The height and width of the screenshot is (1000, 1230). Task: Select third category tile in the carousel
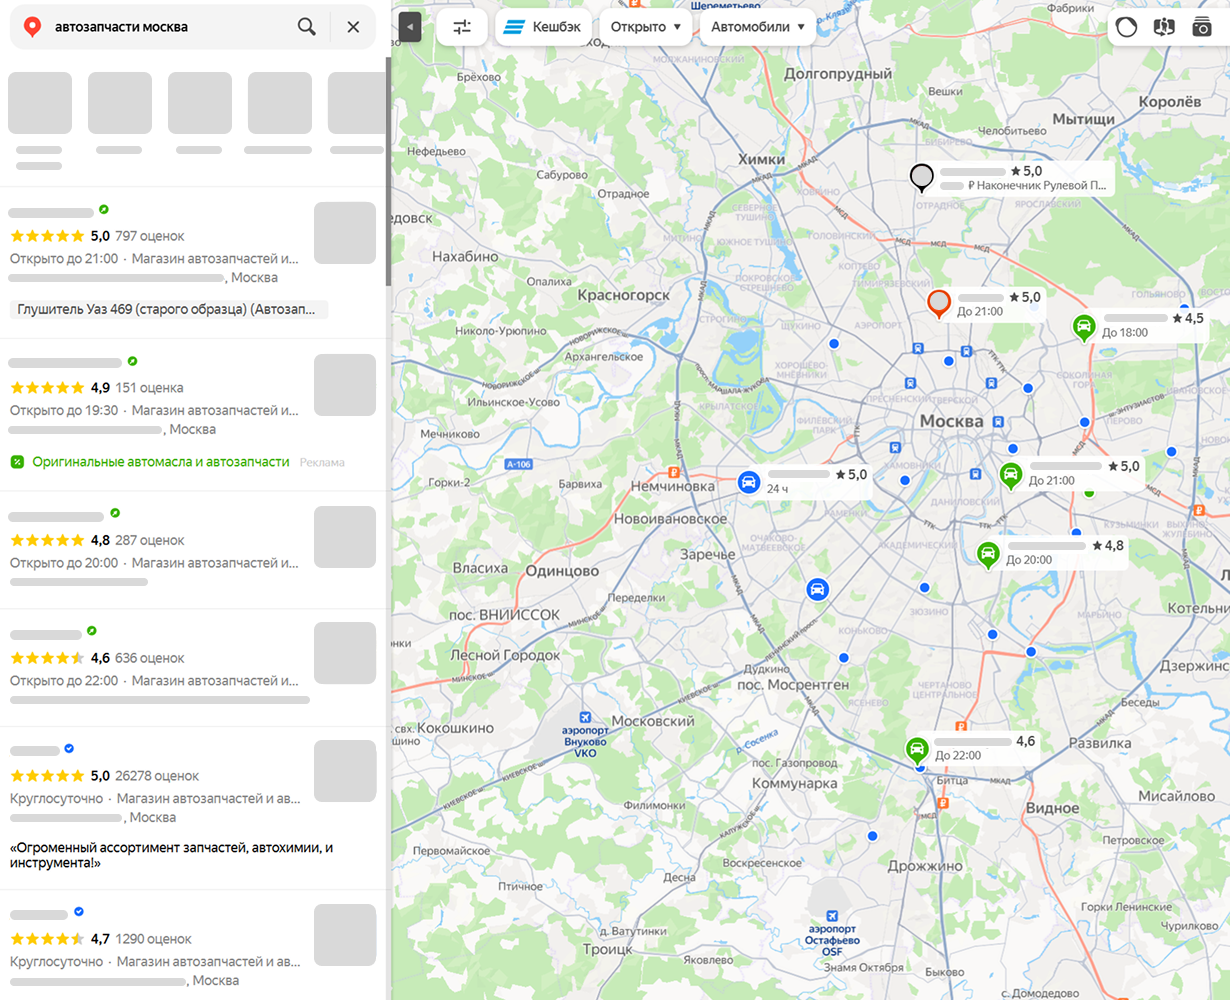point(200,103)
